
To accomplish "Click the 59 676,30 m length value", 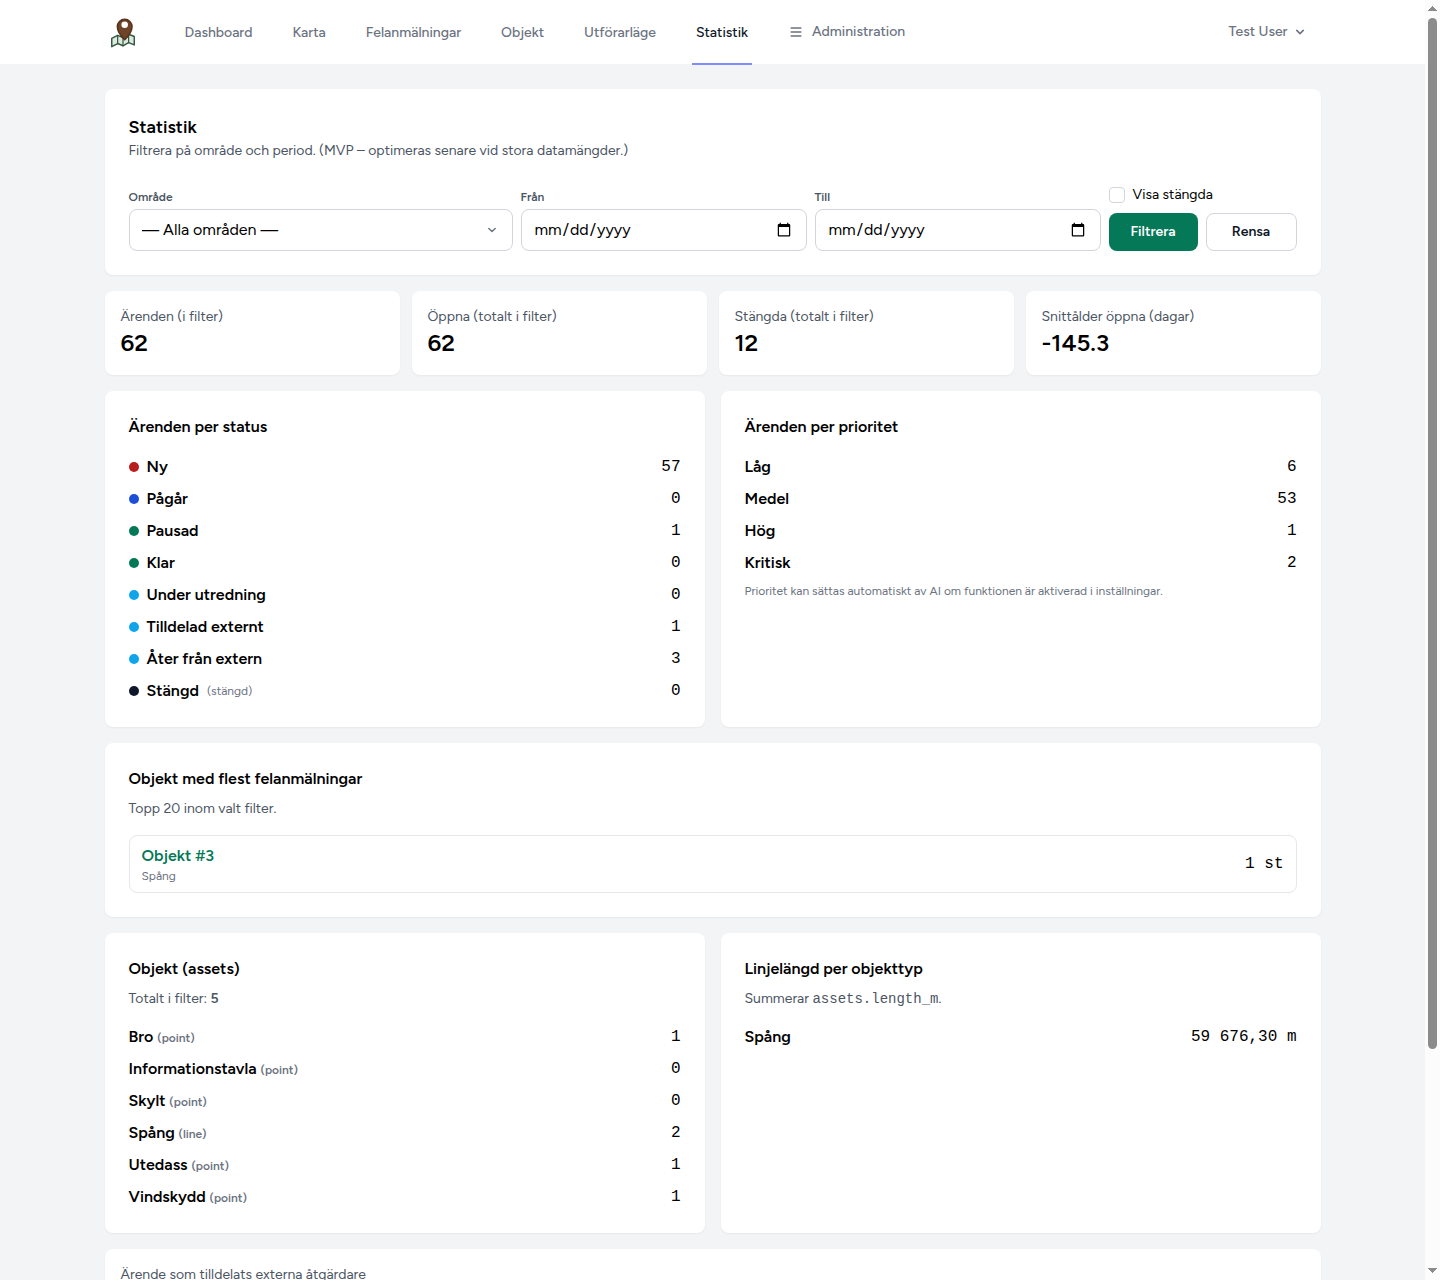I will [x=1244, y=1036].
